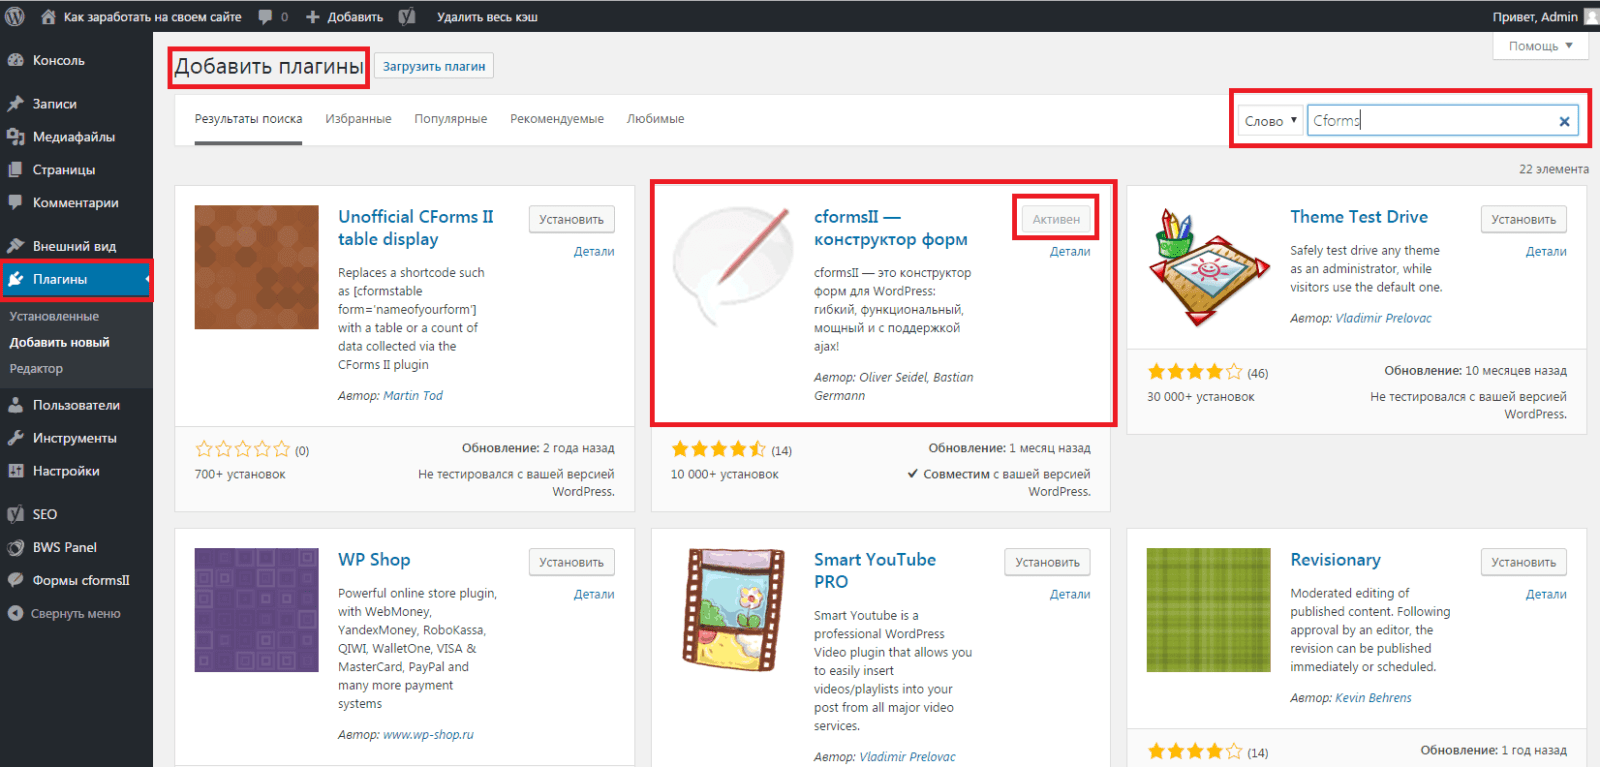This screenshot has width=1600, height=767.
Task: Click the WP Shop plugin thumbnail
Action: tap(257, 610)
